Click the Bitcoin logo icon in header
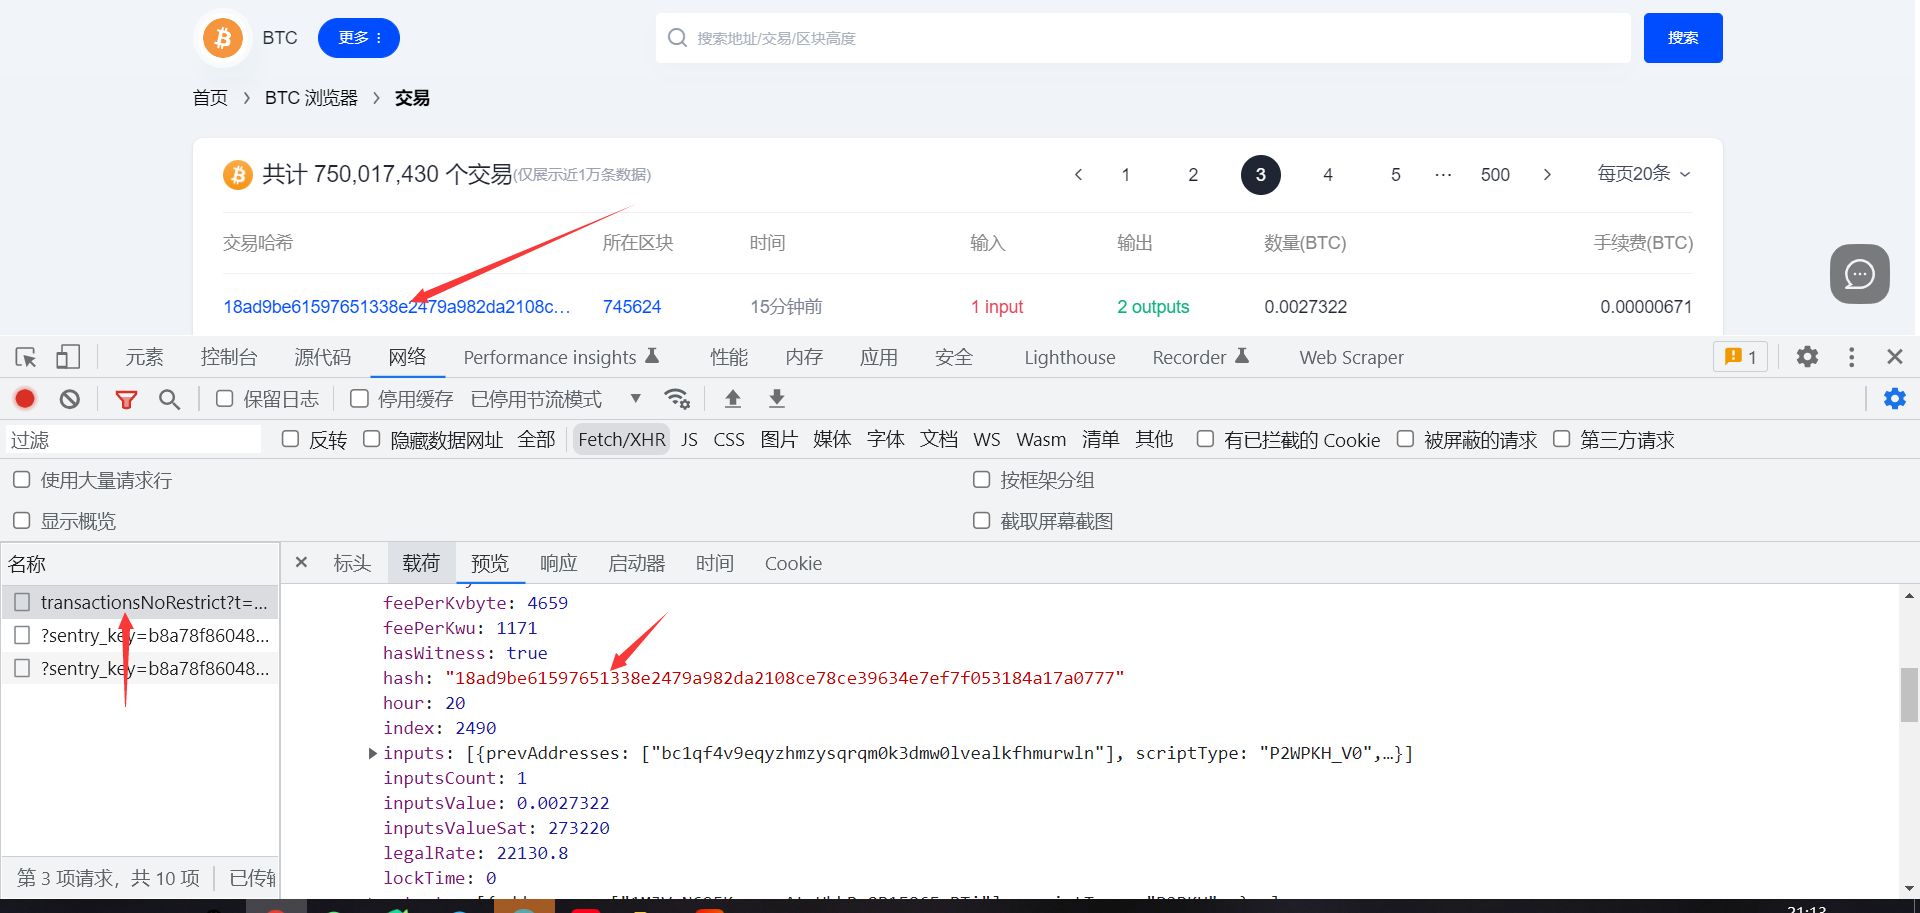This screenshot has width=1920, height=913. click(x=222, y=38)
